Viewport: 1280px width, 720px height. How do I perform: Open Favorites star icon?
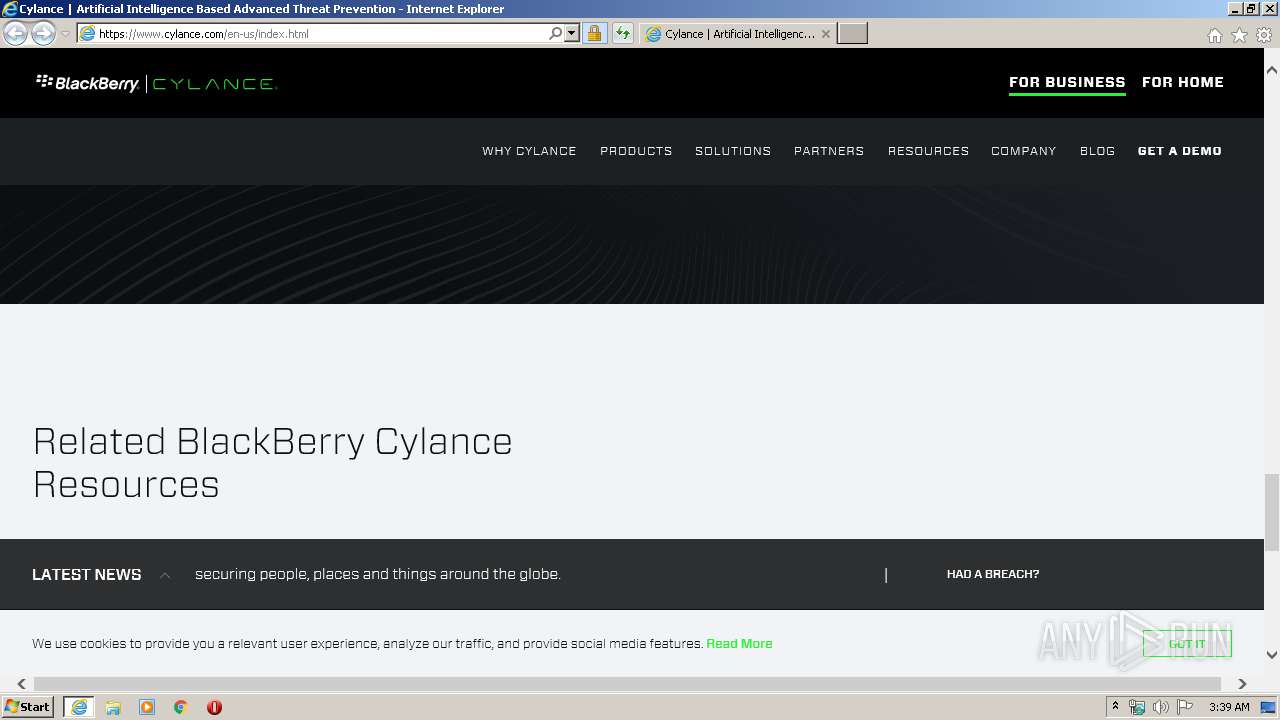coord(1239,35)
